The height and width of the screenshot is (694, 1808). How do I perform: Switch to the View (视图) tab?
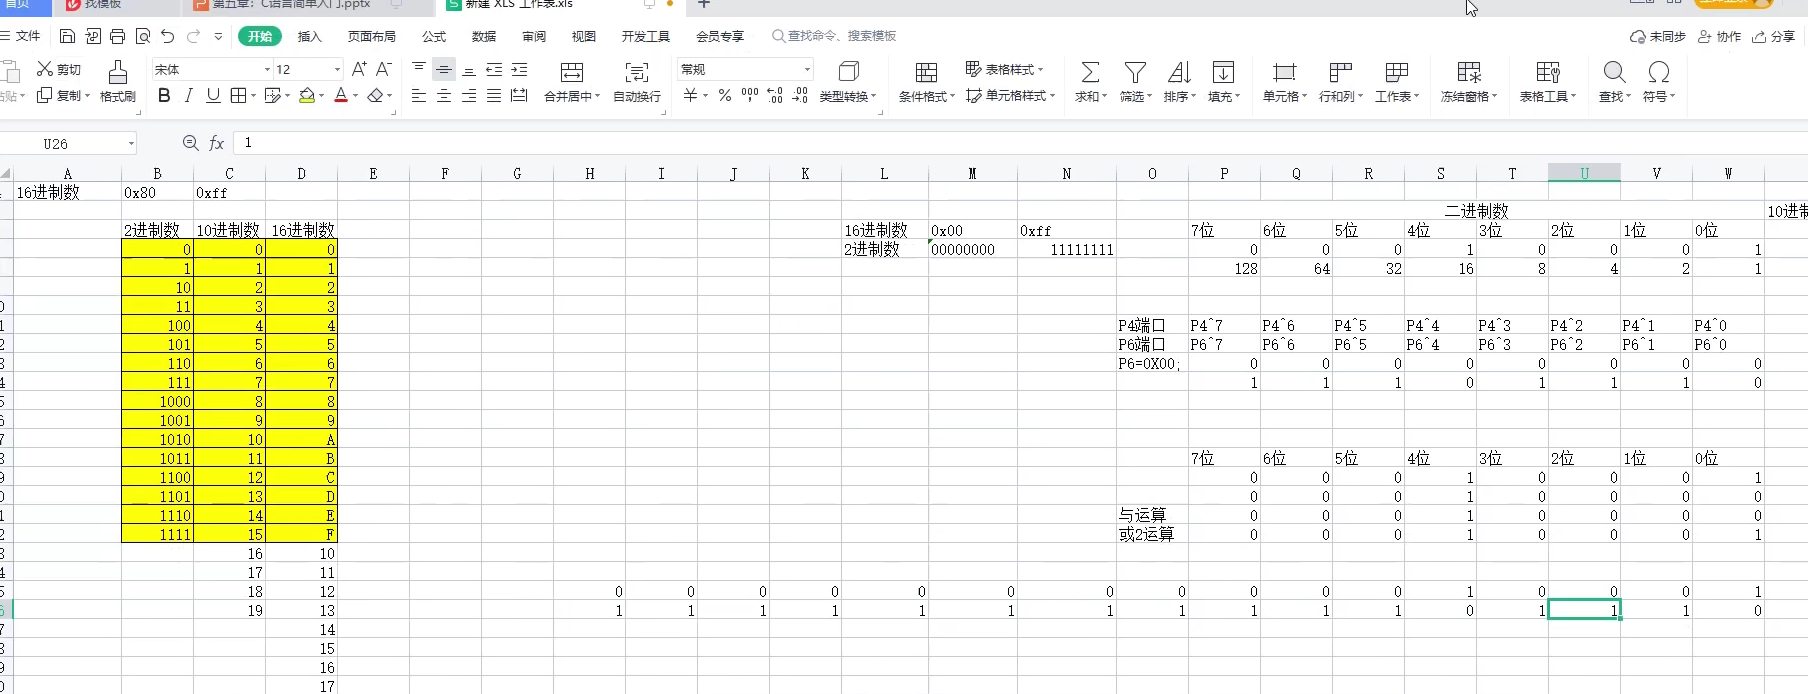point(584,36)
